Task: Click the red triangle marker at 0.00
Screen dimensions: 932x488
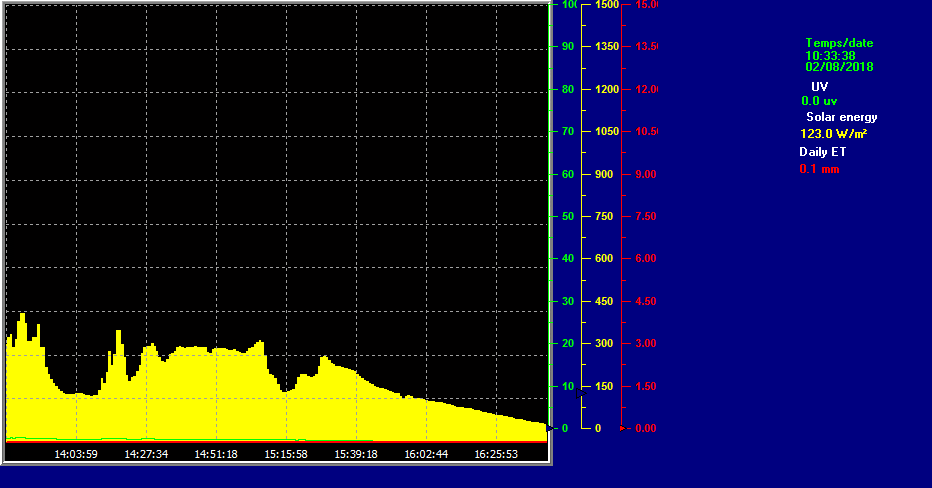Action: pyautogui.click(x=623, y=428)
